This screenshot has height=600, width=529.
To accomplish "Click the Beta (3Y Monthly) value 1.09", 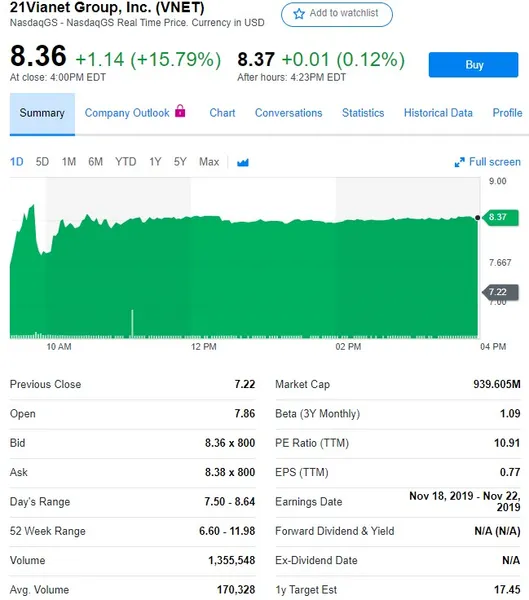I will (510, 414).
